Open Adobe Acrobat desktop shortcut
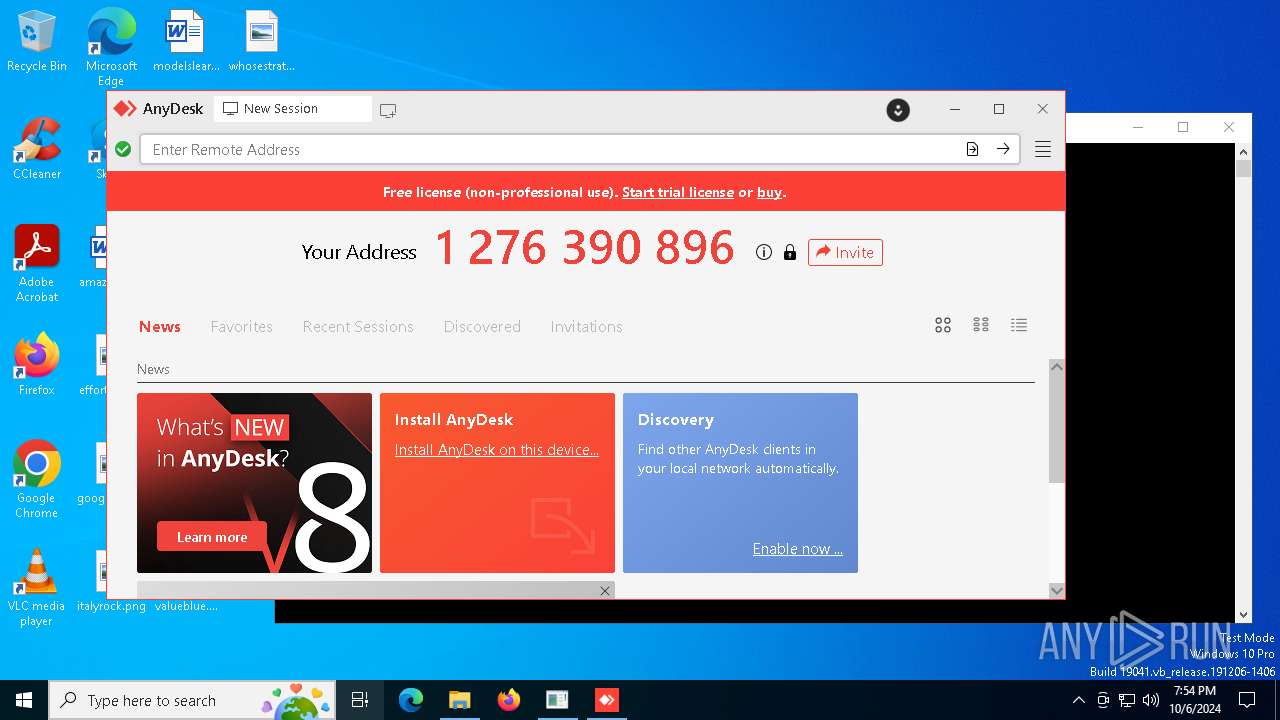 tap(37, 263)
